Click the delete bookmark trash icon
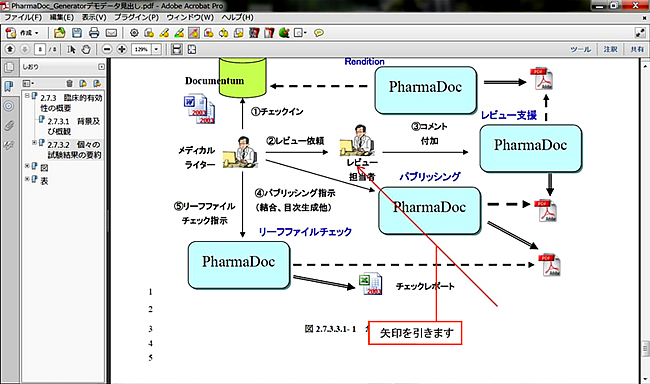The image size is (650, 384). point(69,83)
